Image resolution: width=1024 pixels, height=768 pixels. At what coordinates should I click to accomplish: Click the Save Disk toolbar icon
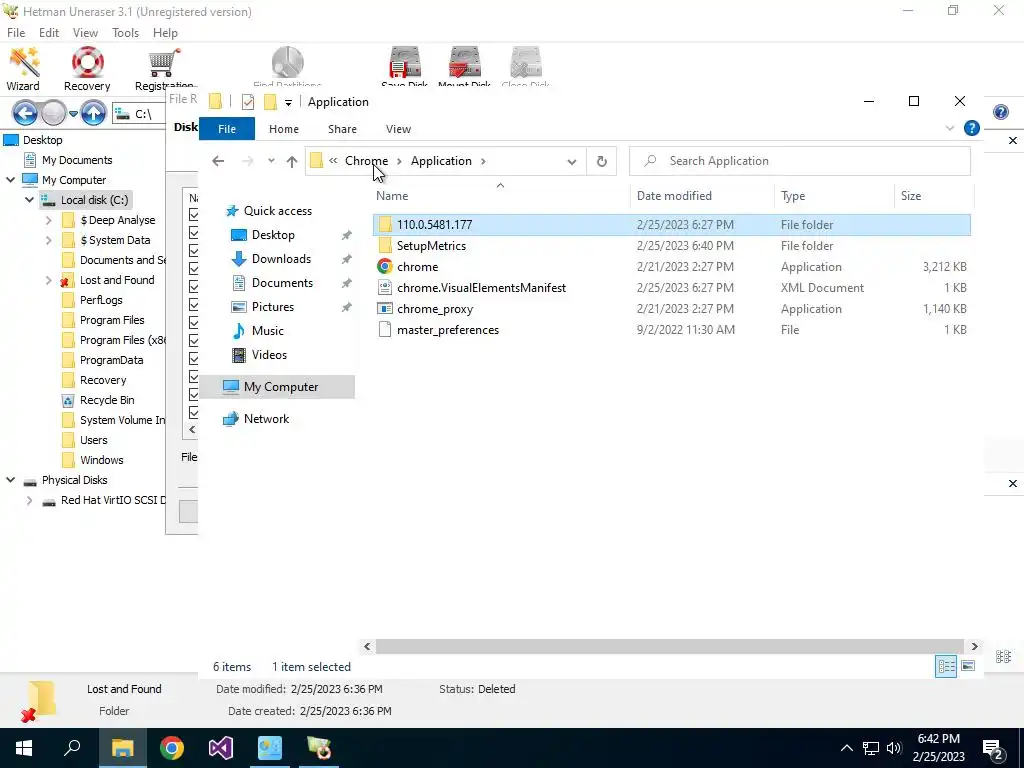[x=404, y=65]
